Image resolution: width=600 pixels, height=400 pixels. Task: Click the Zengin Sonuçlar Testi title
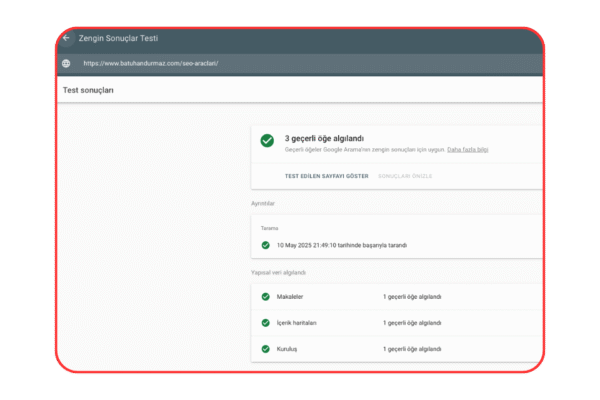[118, 38]
